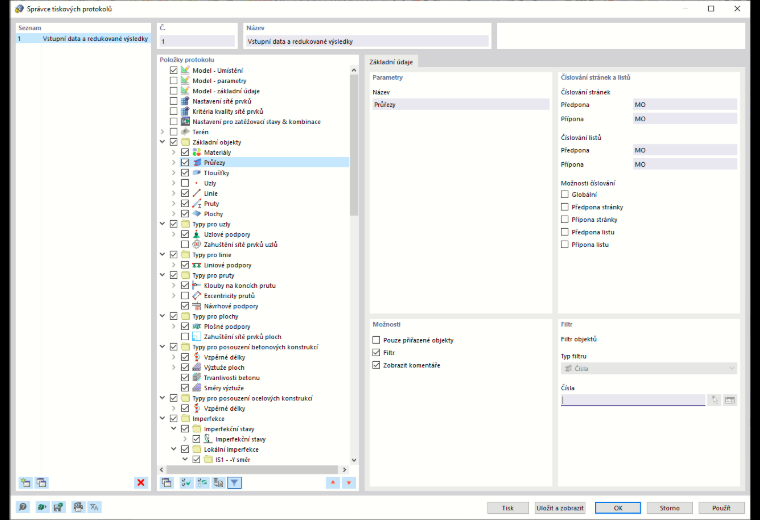Click the Uzlové podpory icon in the tree
Viewport: 760px width, 520px height.
tap(197, 234)
